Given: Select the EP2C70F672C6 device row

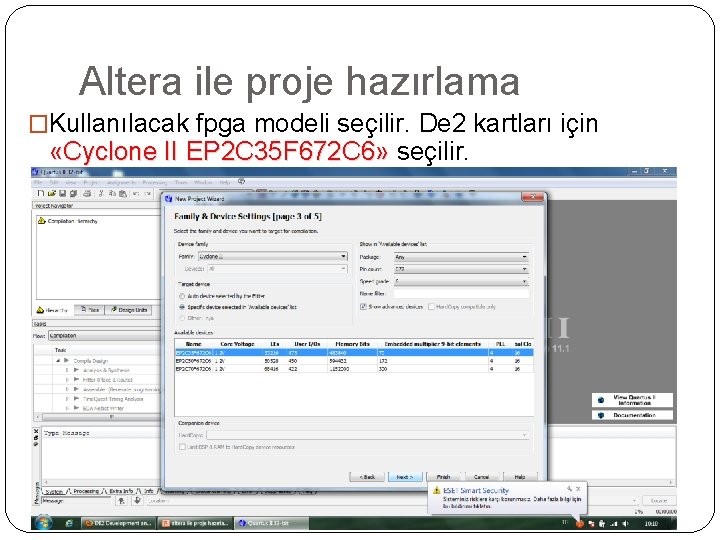Looking at the screenshot, I should pyautogui.click(x=354, y=369).
